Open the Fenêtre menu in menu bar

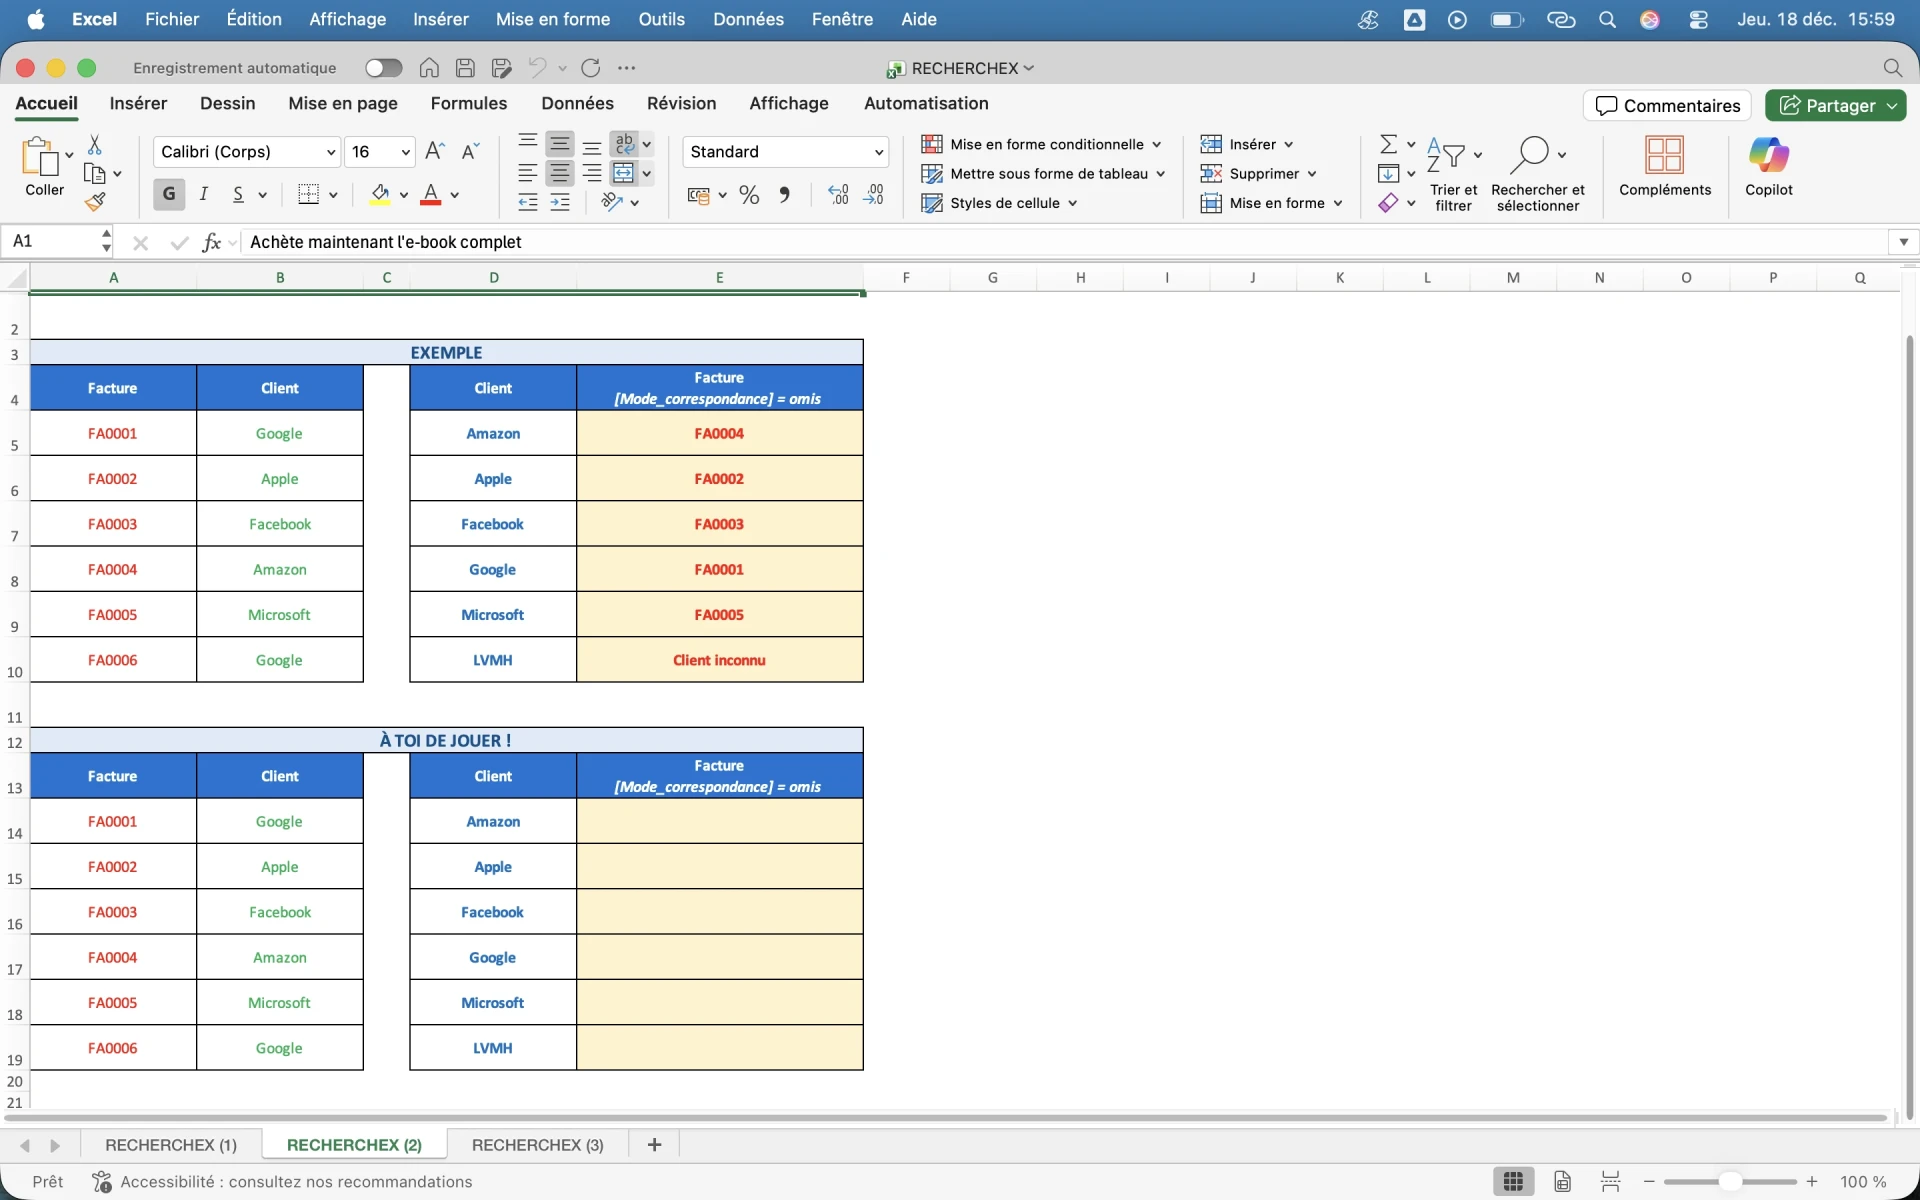click(842, 19)
